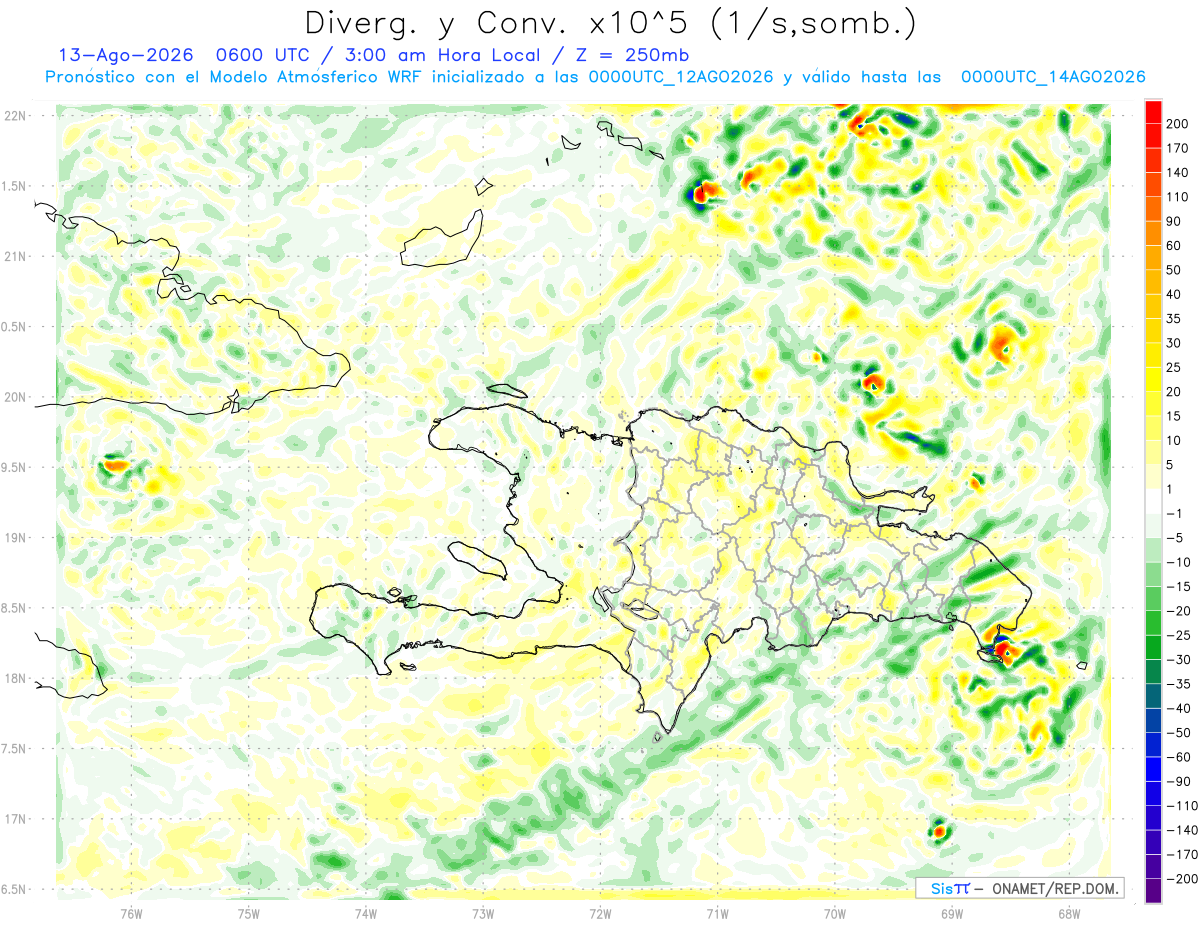This screenshot has width=1200, height=927.
Task: Click the 18N latitude axis label
Action: point(14,678)
